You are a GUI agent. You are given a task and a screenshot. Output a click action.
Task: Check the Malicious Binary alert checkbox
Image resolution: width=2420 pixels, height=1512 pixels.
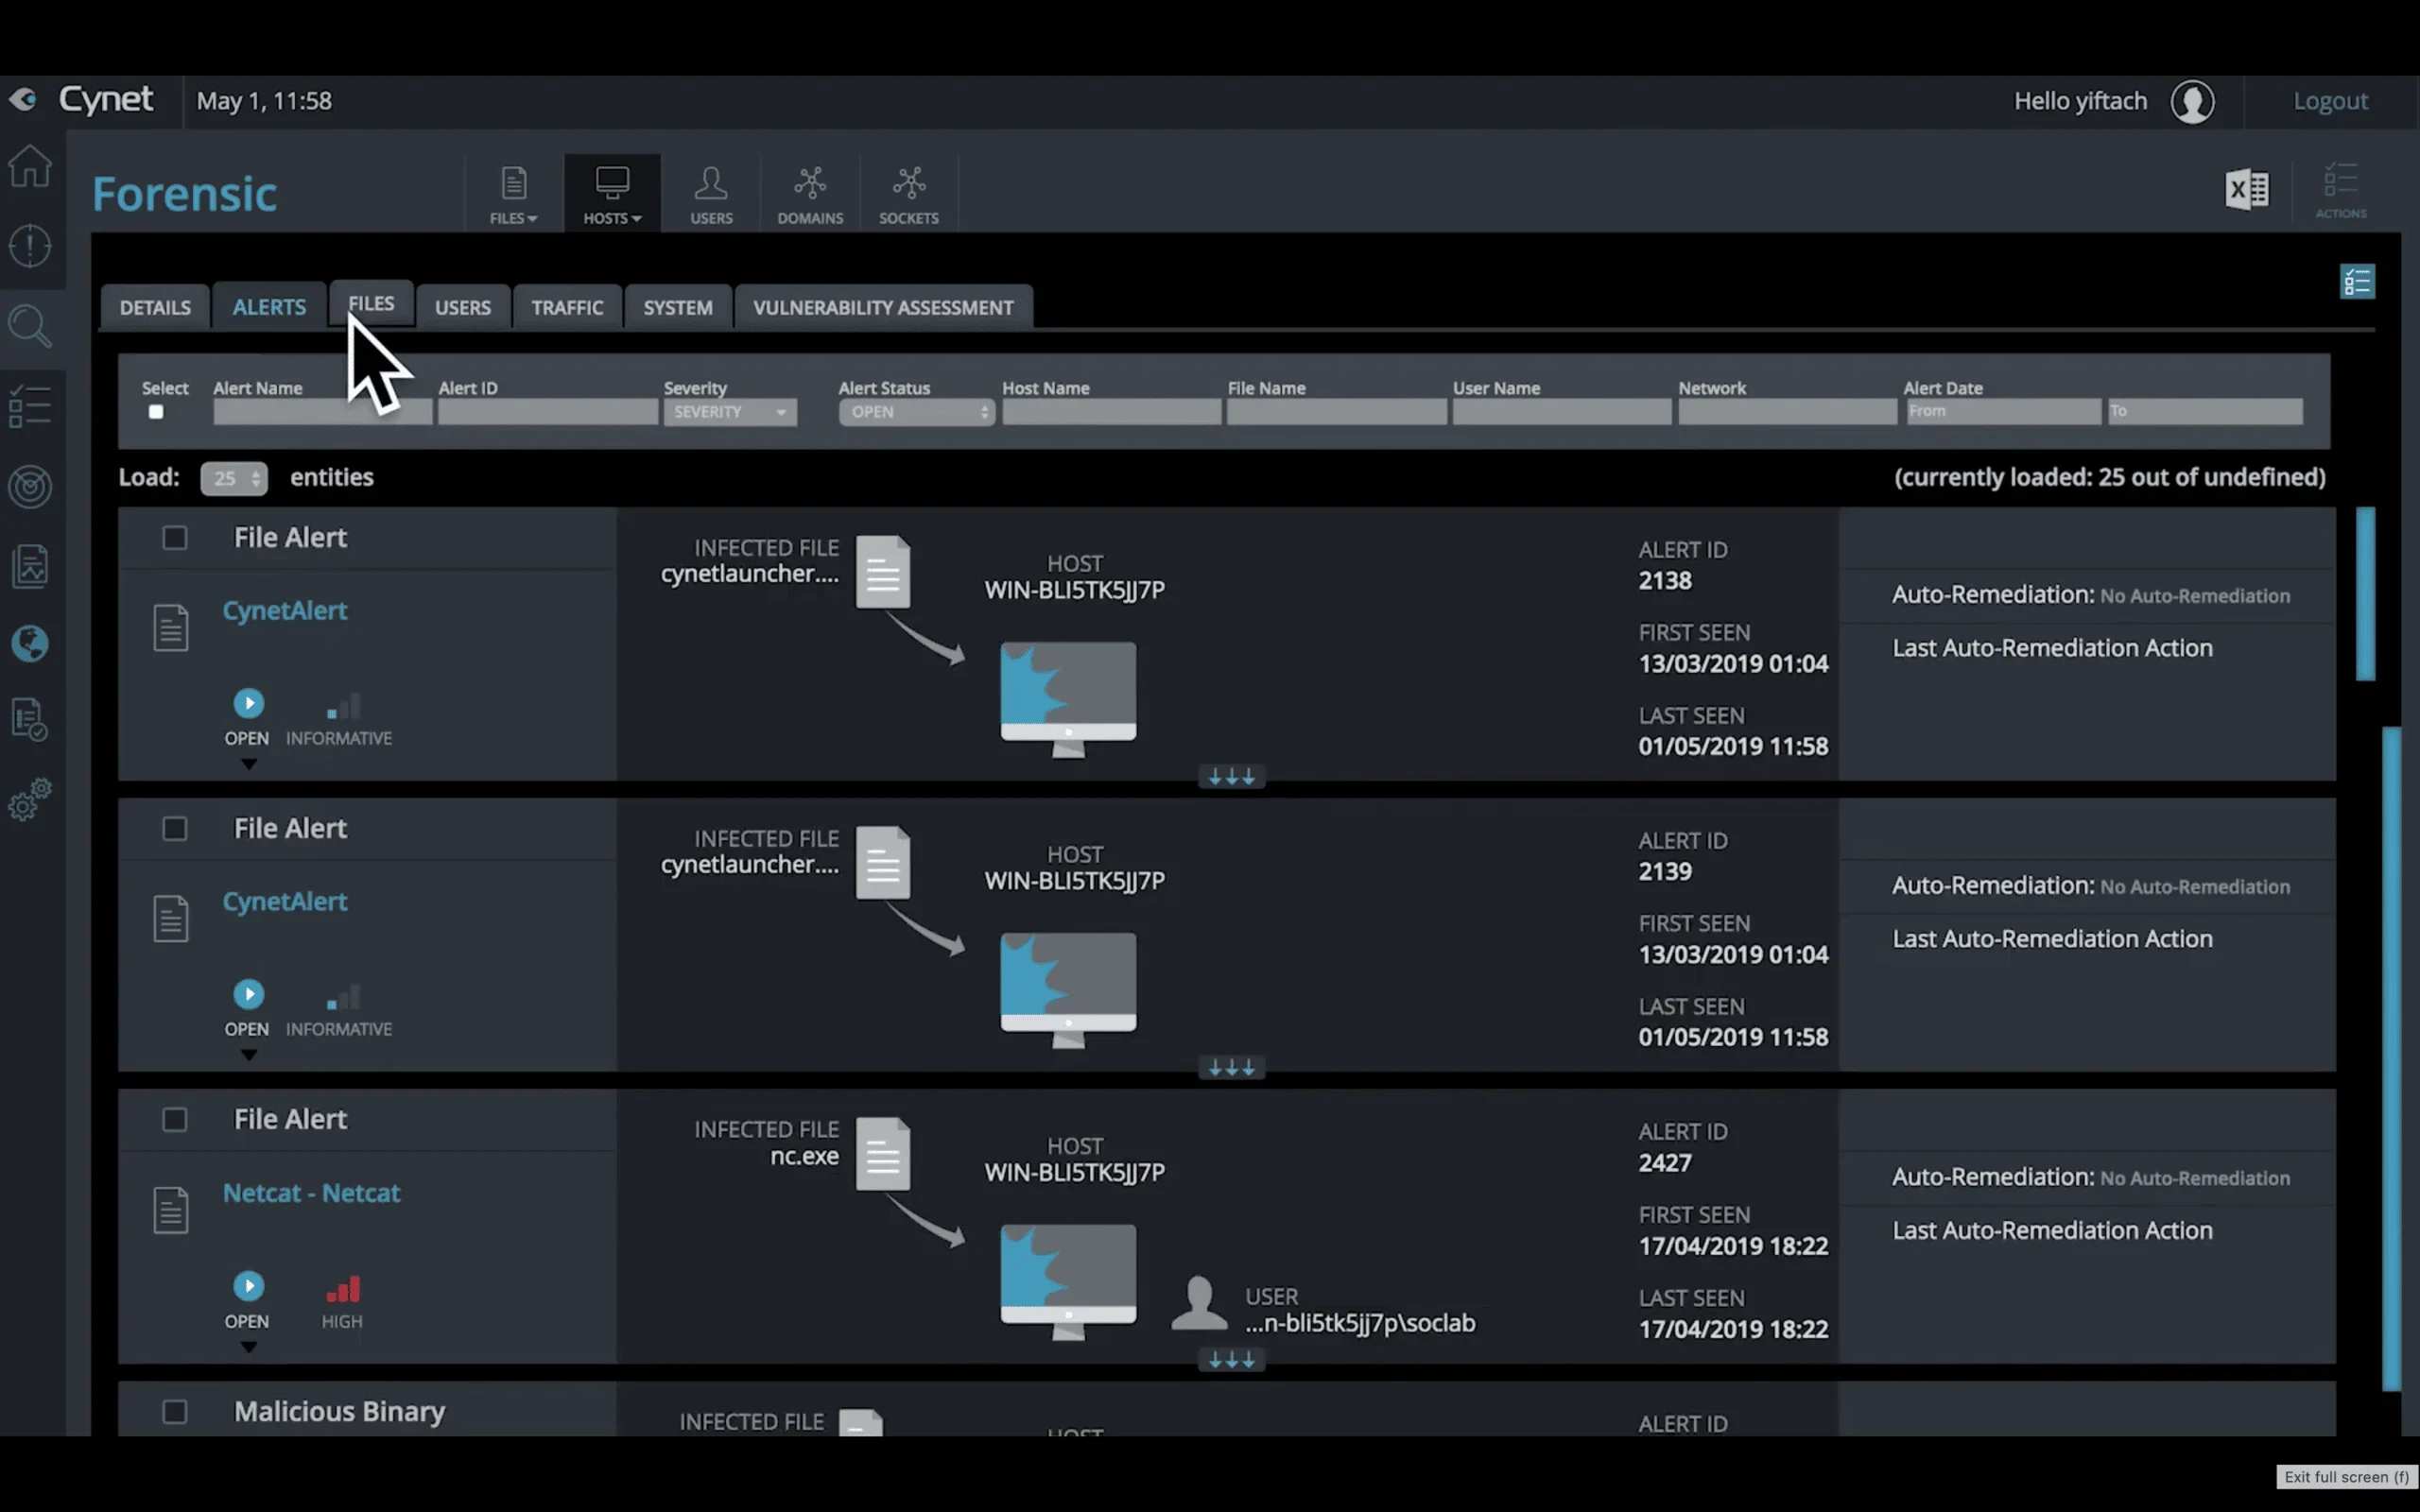[175, 1412]
